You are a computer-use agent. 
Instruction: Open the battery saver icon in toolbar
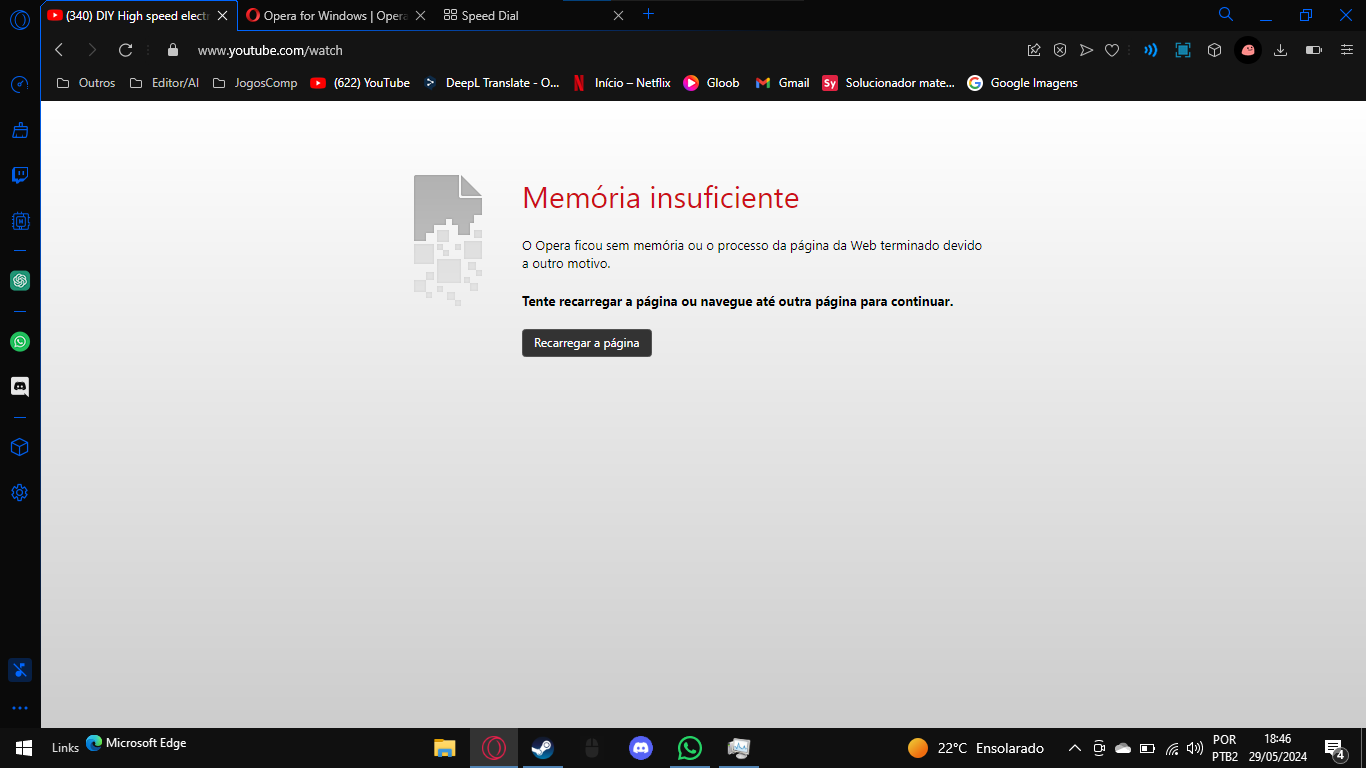(x=1314, y=50)
